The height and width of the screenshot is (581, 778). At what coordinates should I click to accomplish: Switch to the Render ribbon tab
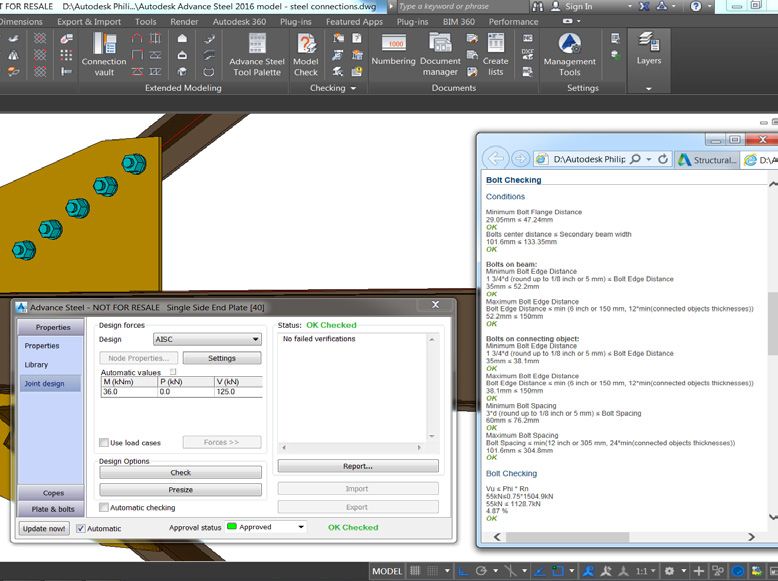click(x=184, y=21)
